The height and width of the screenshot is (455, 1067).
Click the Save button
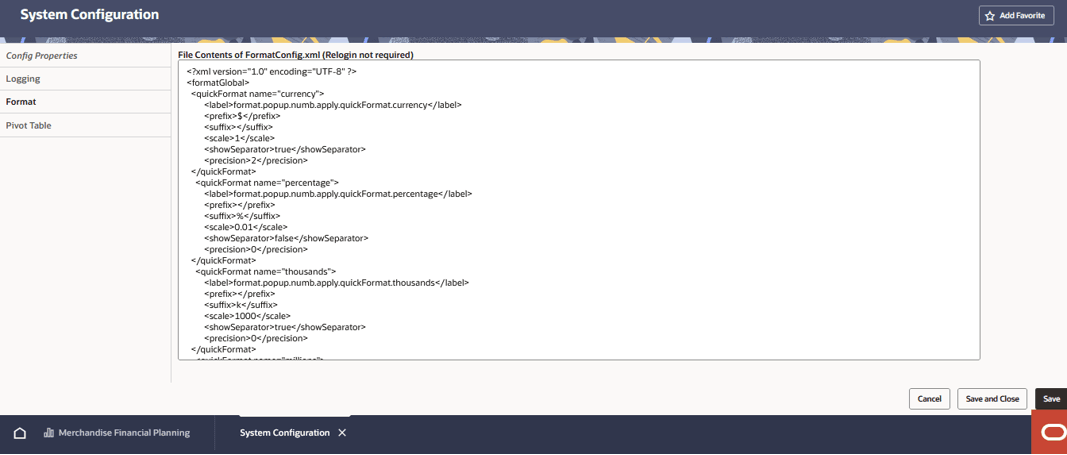(1051, 399)
